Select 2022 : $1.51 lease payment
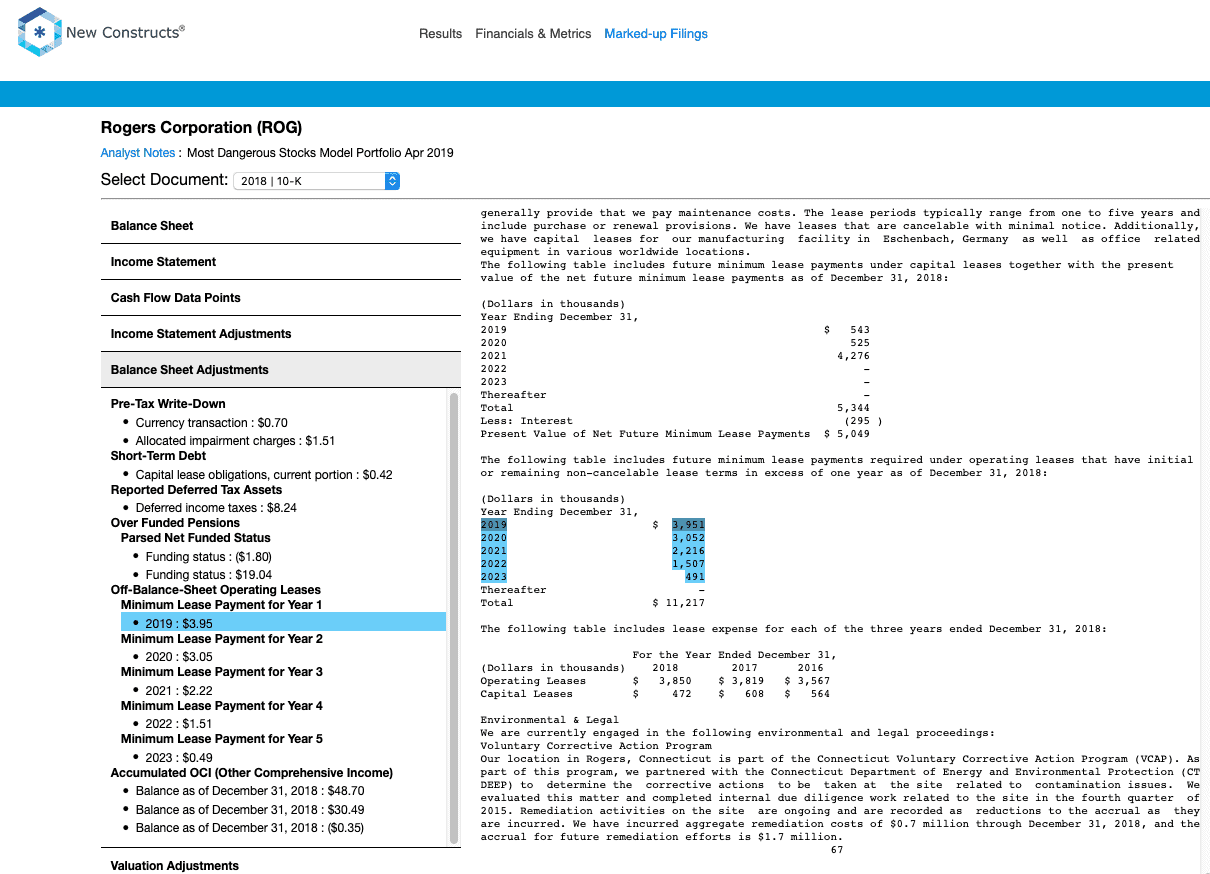The image size is (1210, 874). pos(179,724)
